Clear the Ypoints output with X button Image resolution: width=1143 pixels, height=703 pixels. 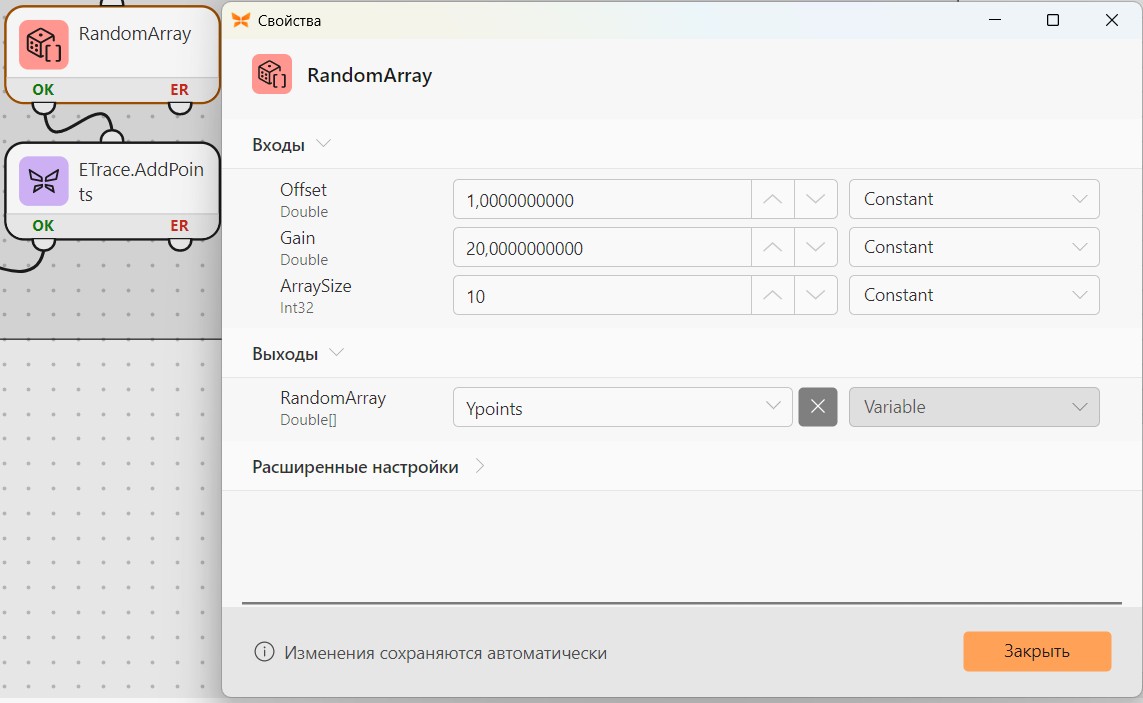[818, 407]
